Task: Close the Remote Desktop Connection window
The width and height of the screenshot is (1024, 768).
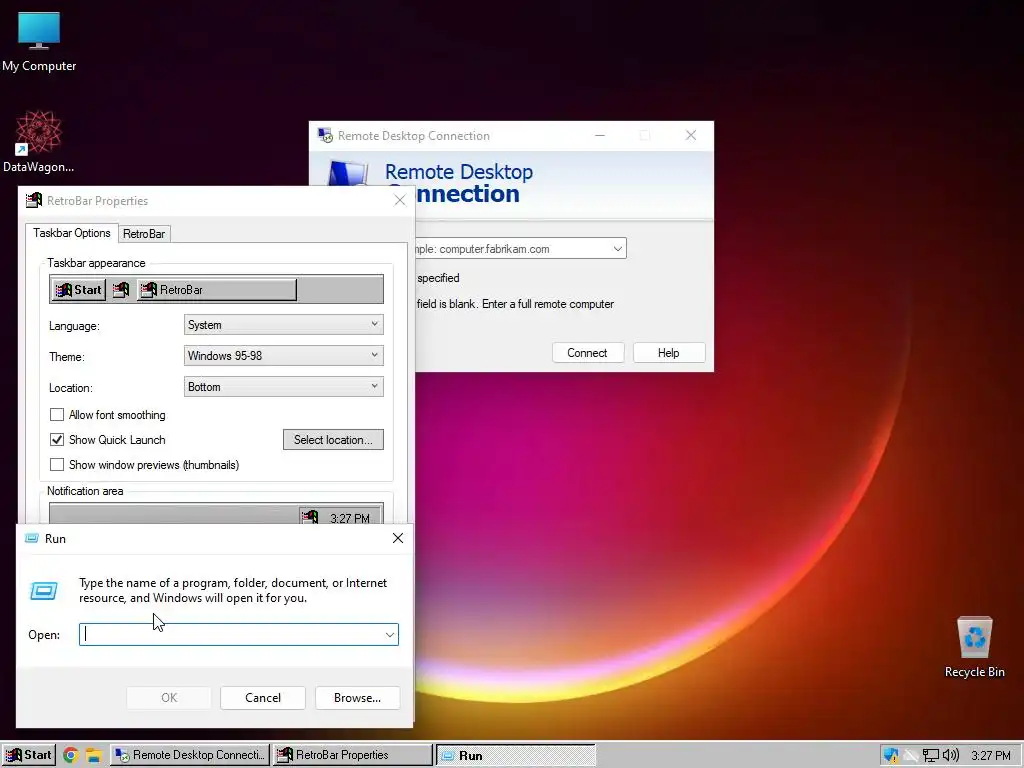Action: 691,135
